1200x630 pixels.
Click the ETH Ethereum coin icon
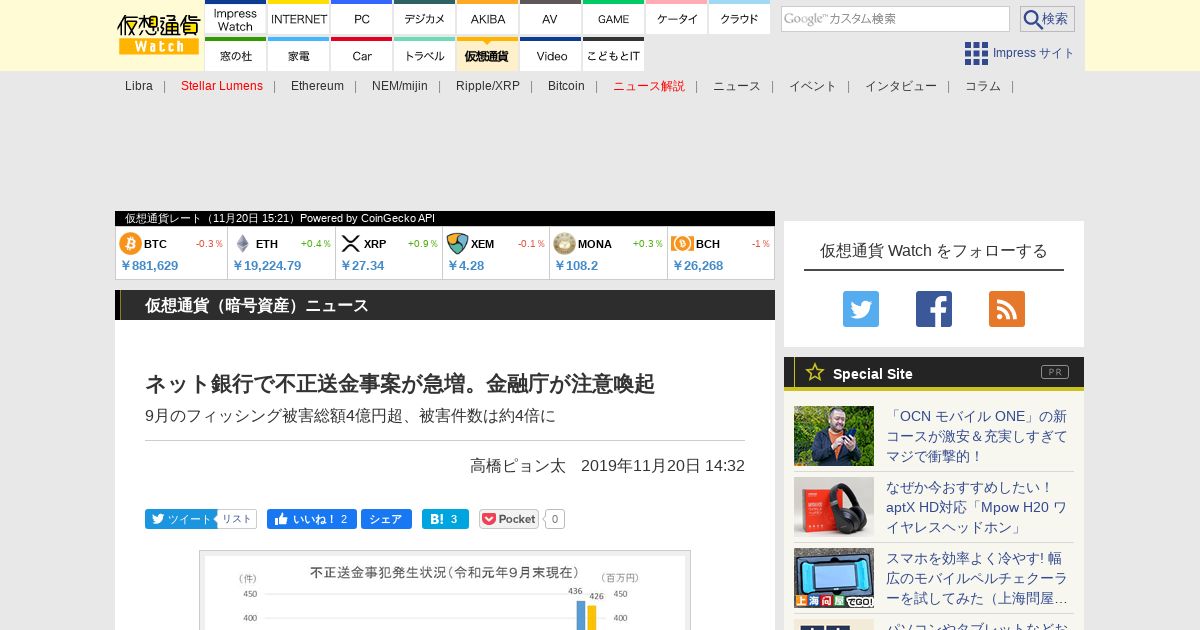[x=242, y=244]
